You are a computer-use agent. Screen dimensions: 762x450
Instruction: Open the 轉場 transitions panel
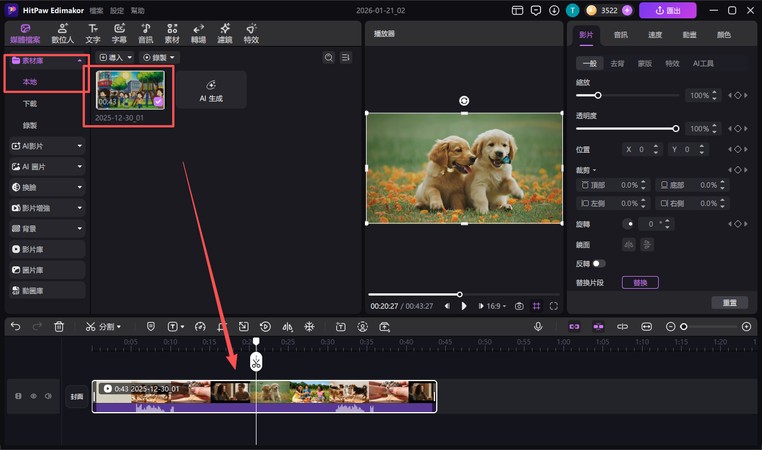198,34
